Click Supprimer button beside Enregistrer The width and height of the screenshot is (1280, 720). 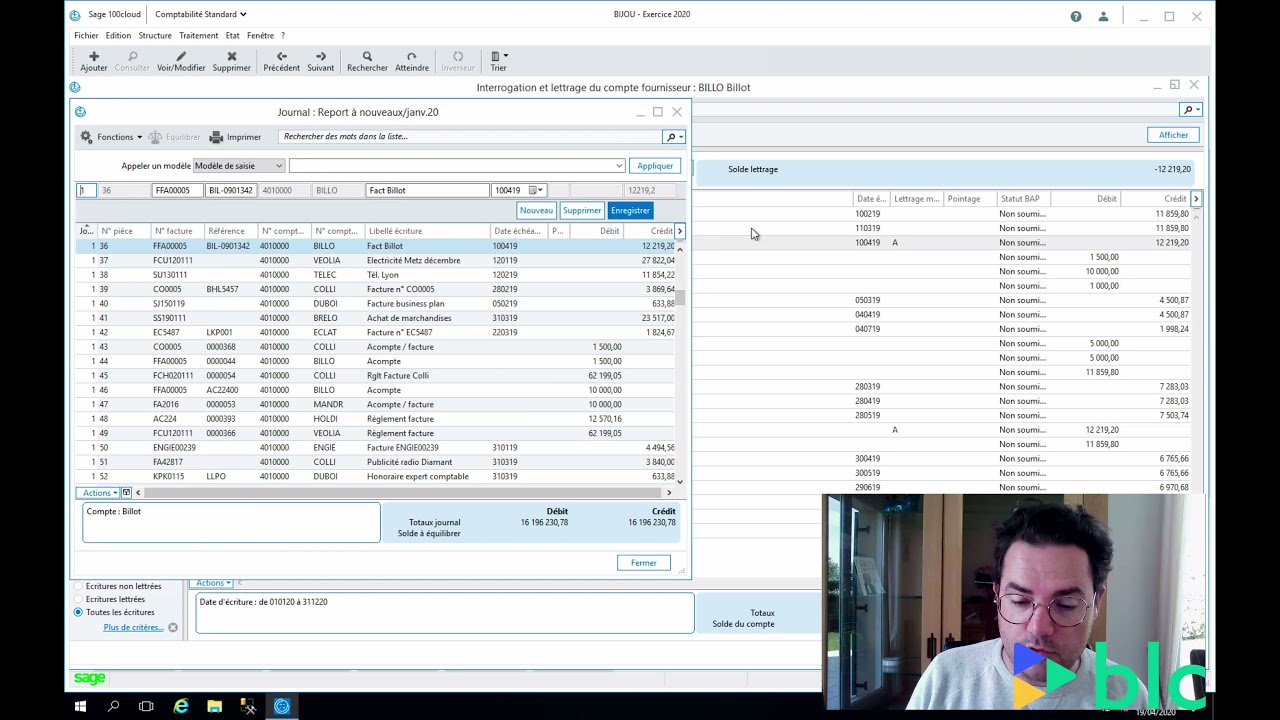click(582, 211)
